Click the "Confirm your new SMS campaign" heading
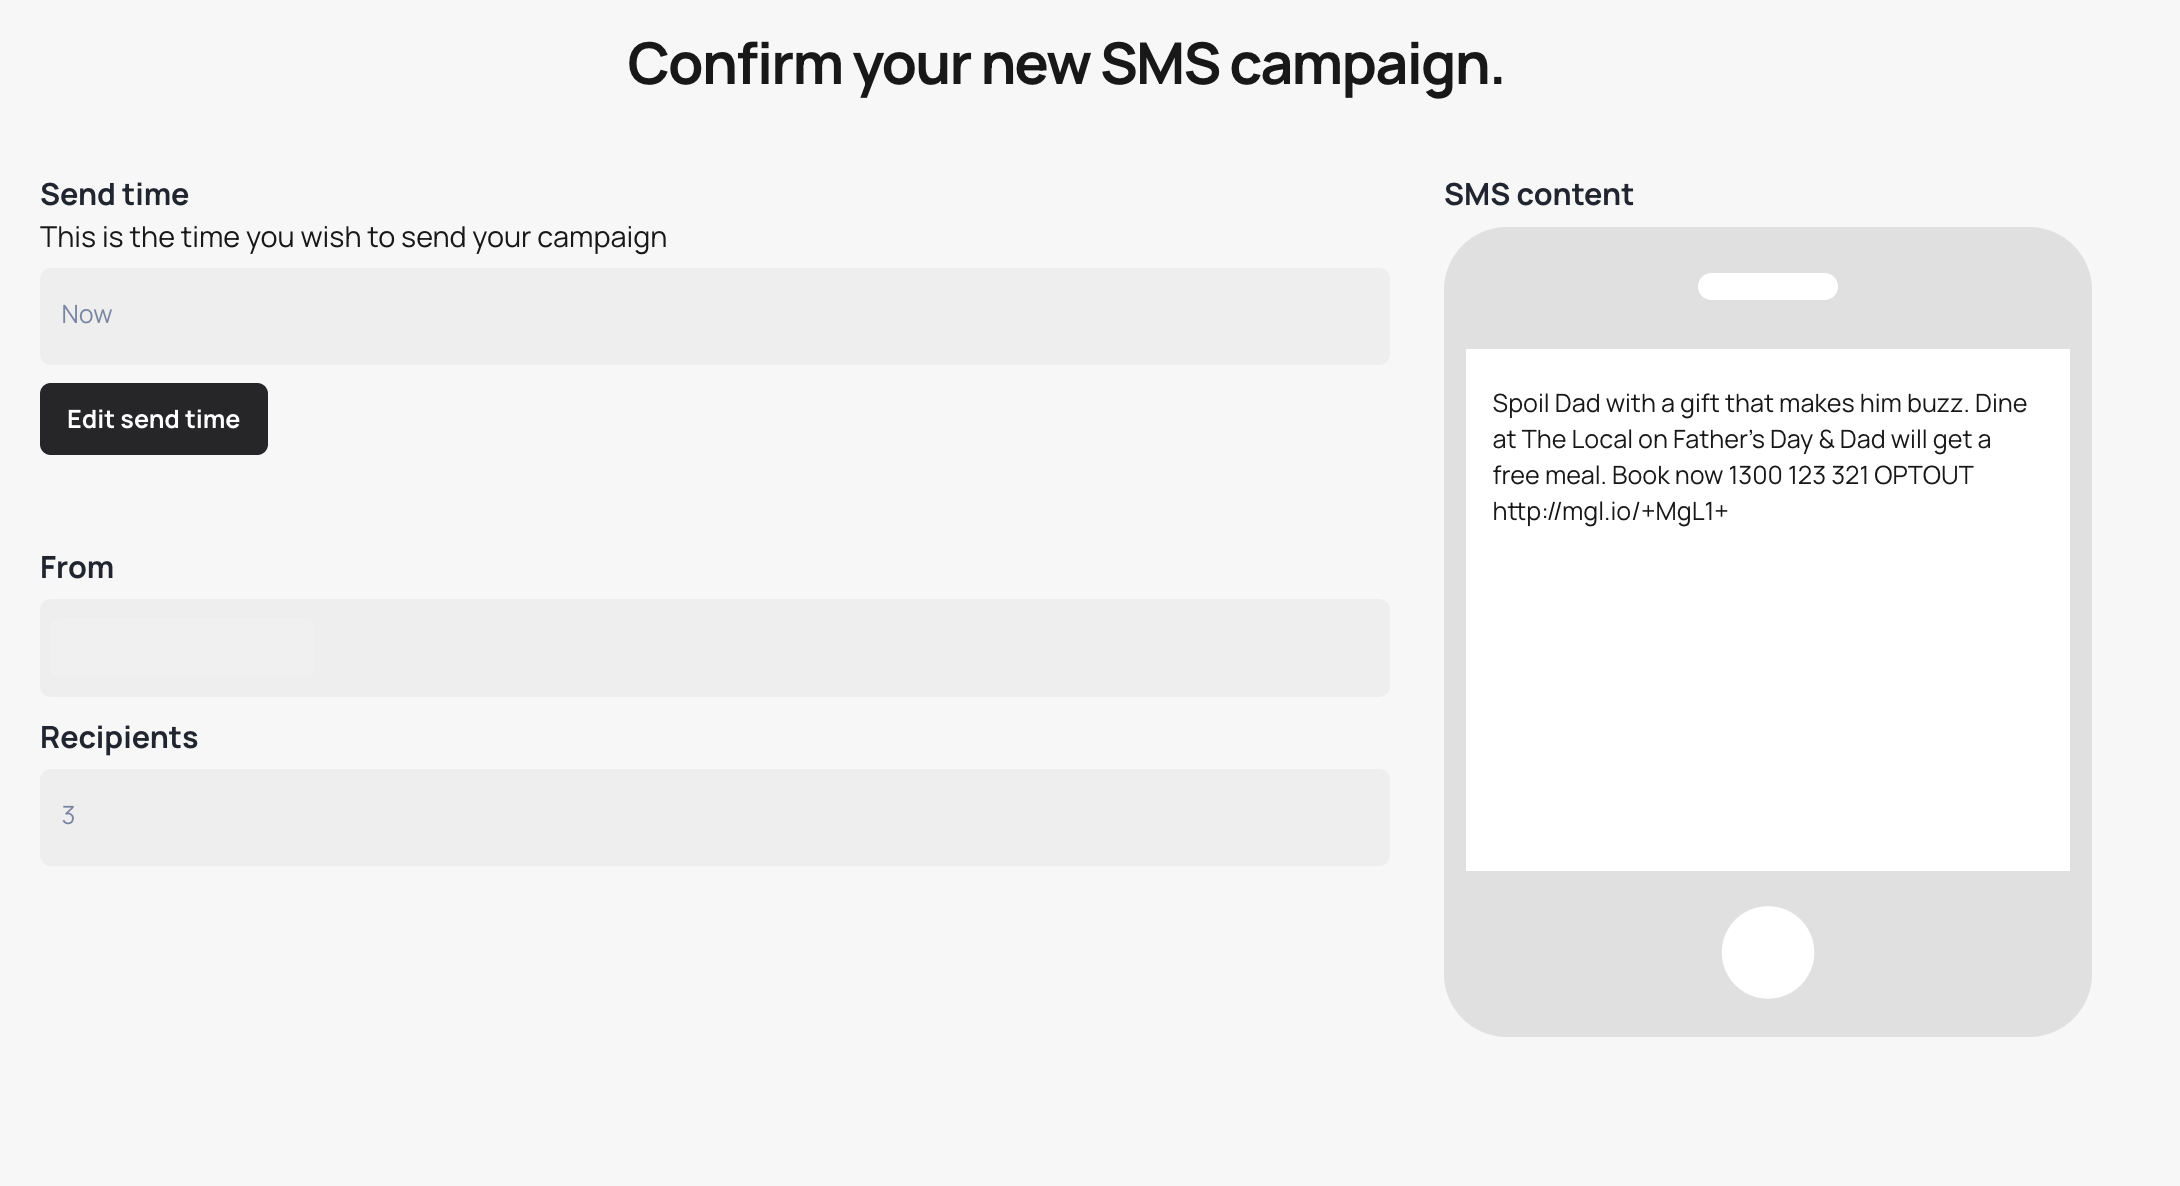This screenshot has height=1186, width=2180. [x=1065, y=64]
